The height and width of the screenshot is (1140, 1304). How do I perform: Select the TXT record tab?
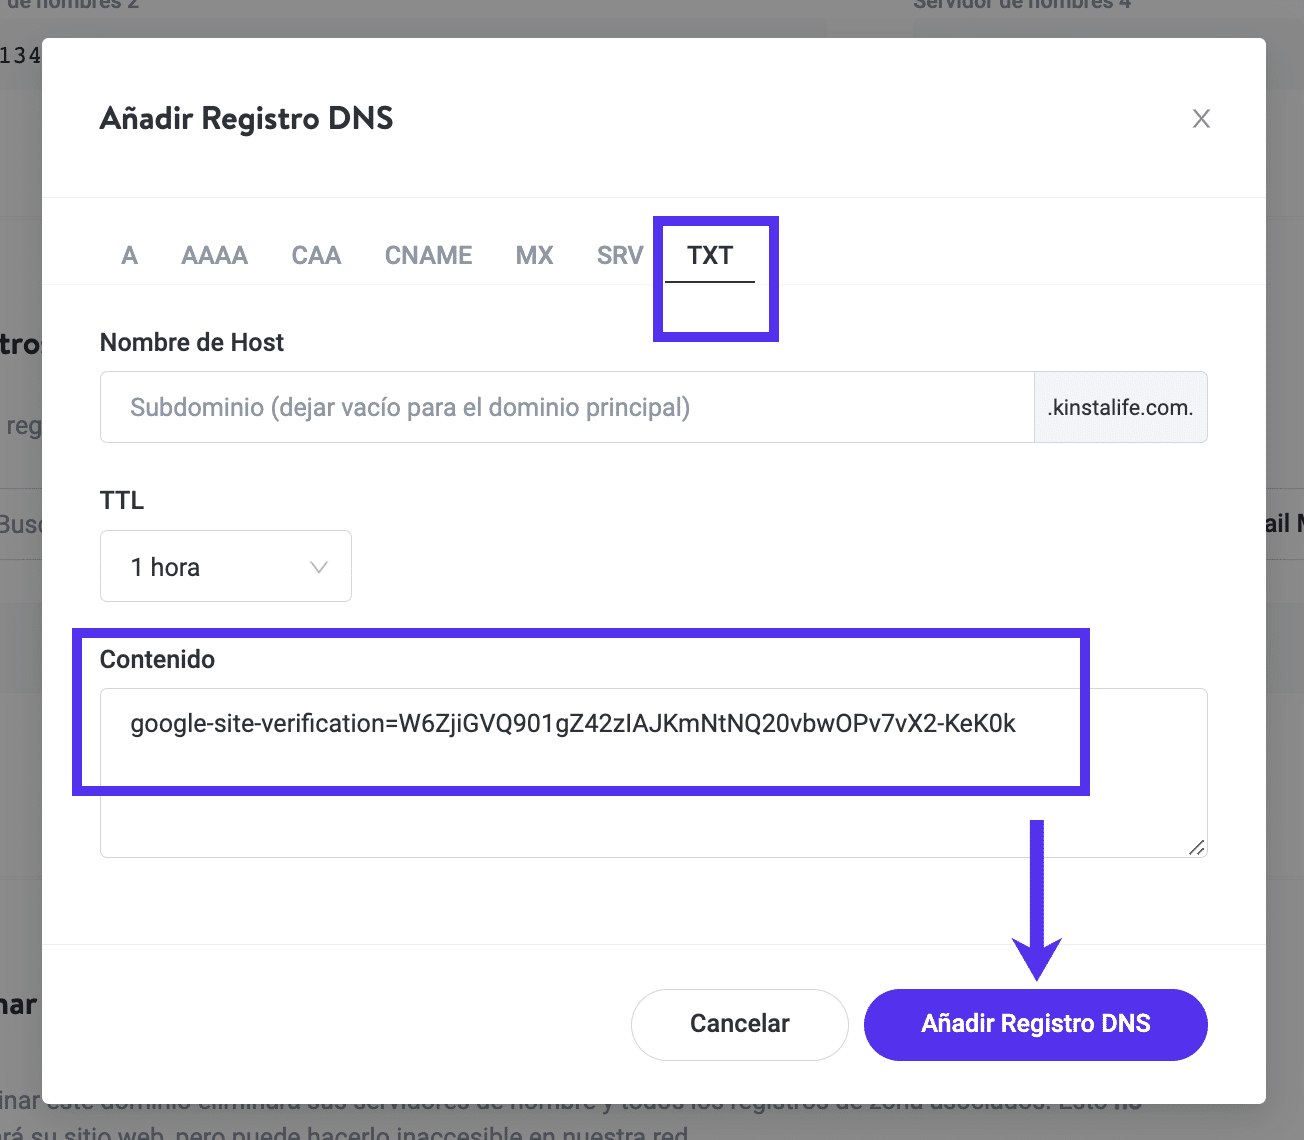pyautogui.click(x=710, y=256)
